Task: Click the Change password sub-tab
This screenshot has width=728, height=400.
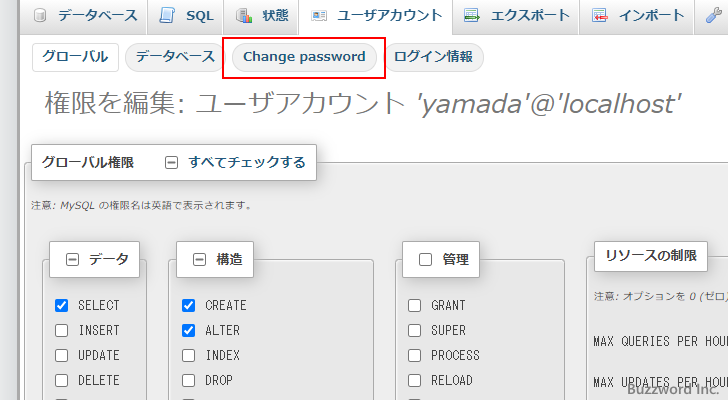Action: click(x=304, y=57)
